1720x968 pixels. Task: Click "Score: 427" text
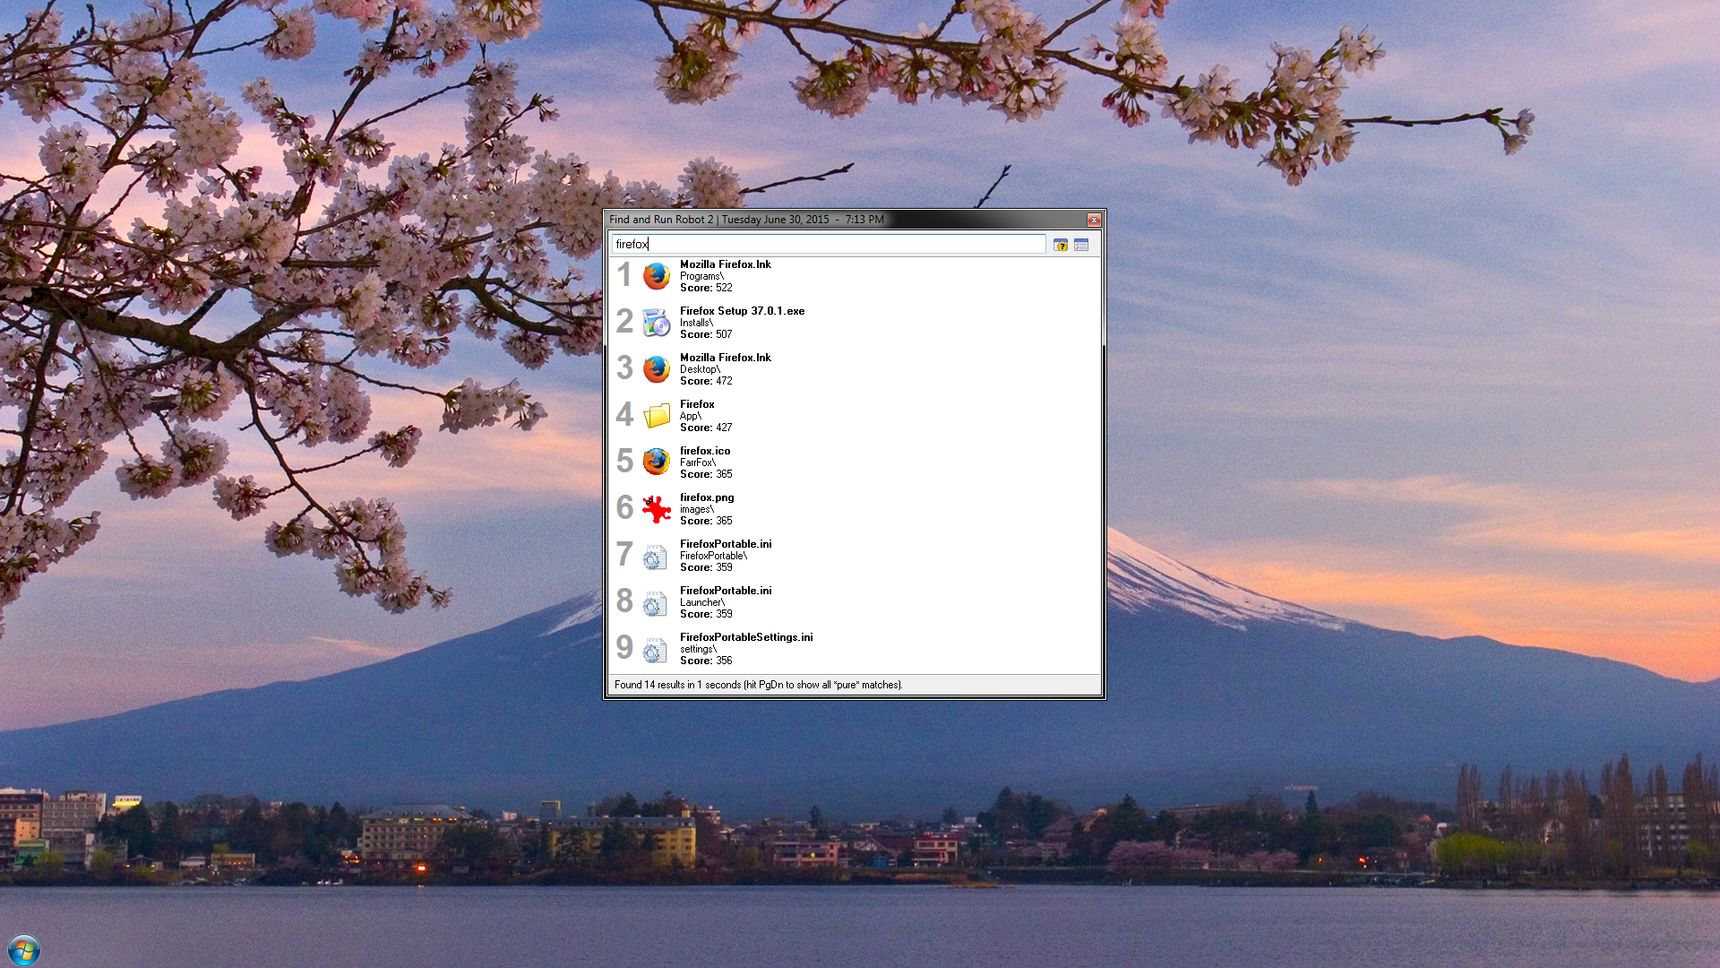706,428
